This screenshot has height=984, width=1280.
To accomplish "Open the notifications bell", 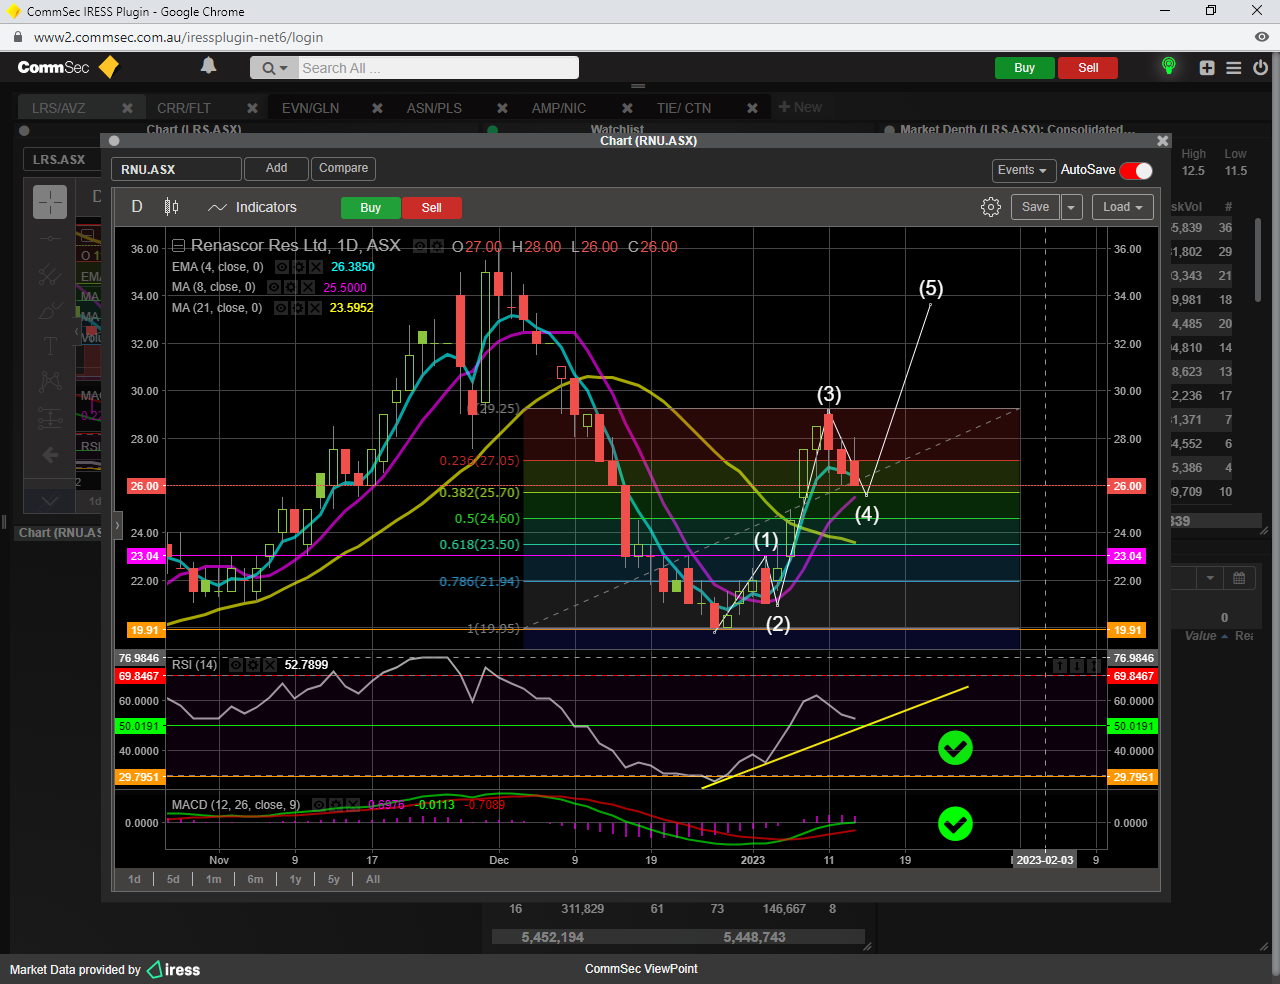I will coord(208,66).
